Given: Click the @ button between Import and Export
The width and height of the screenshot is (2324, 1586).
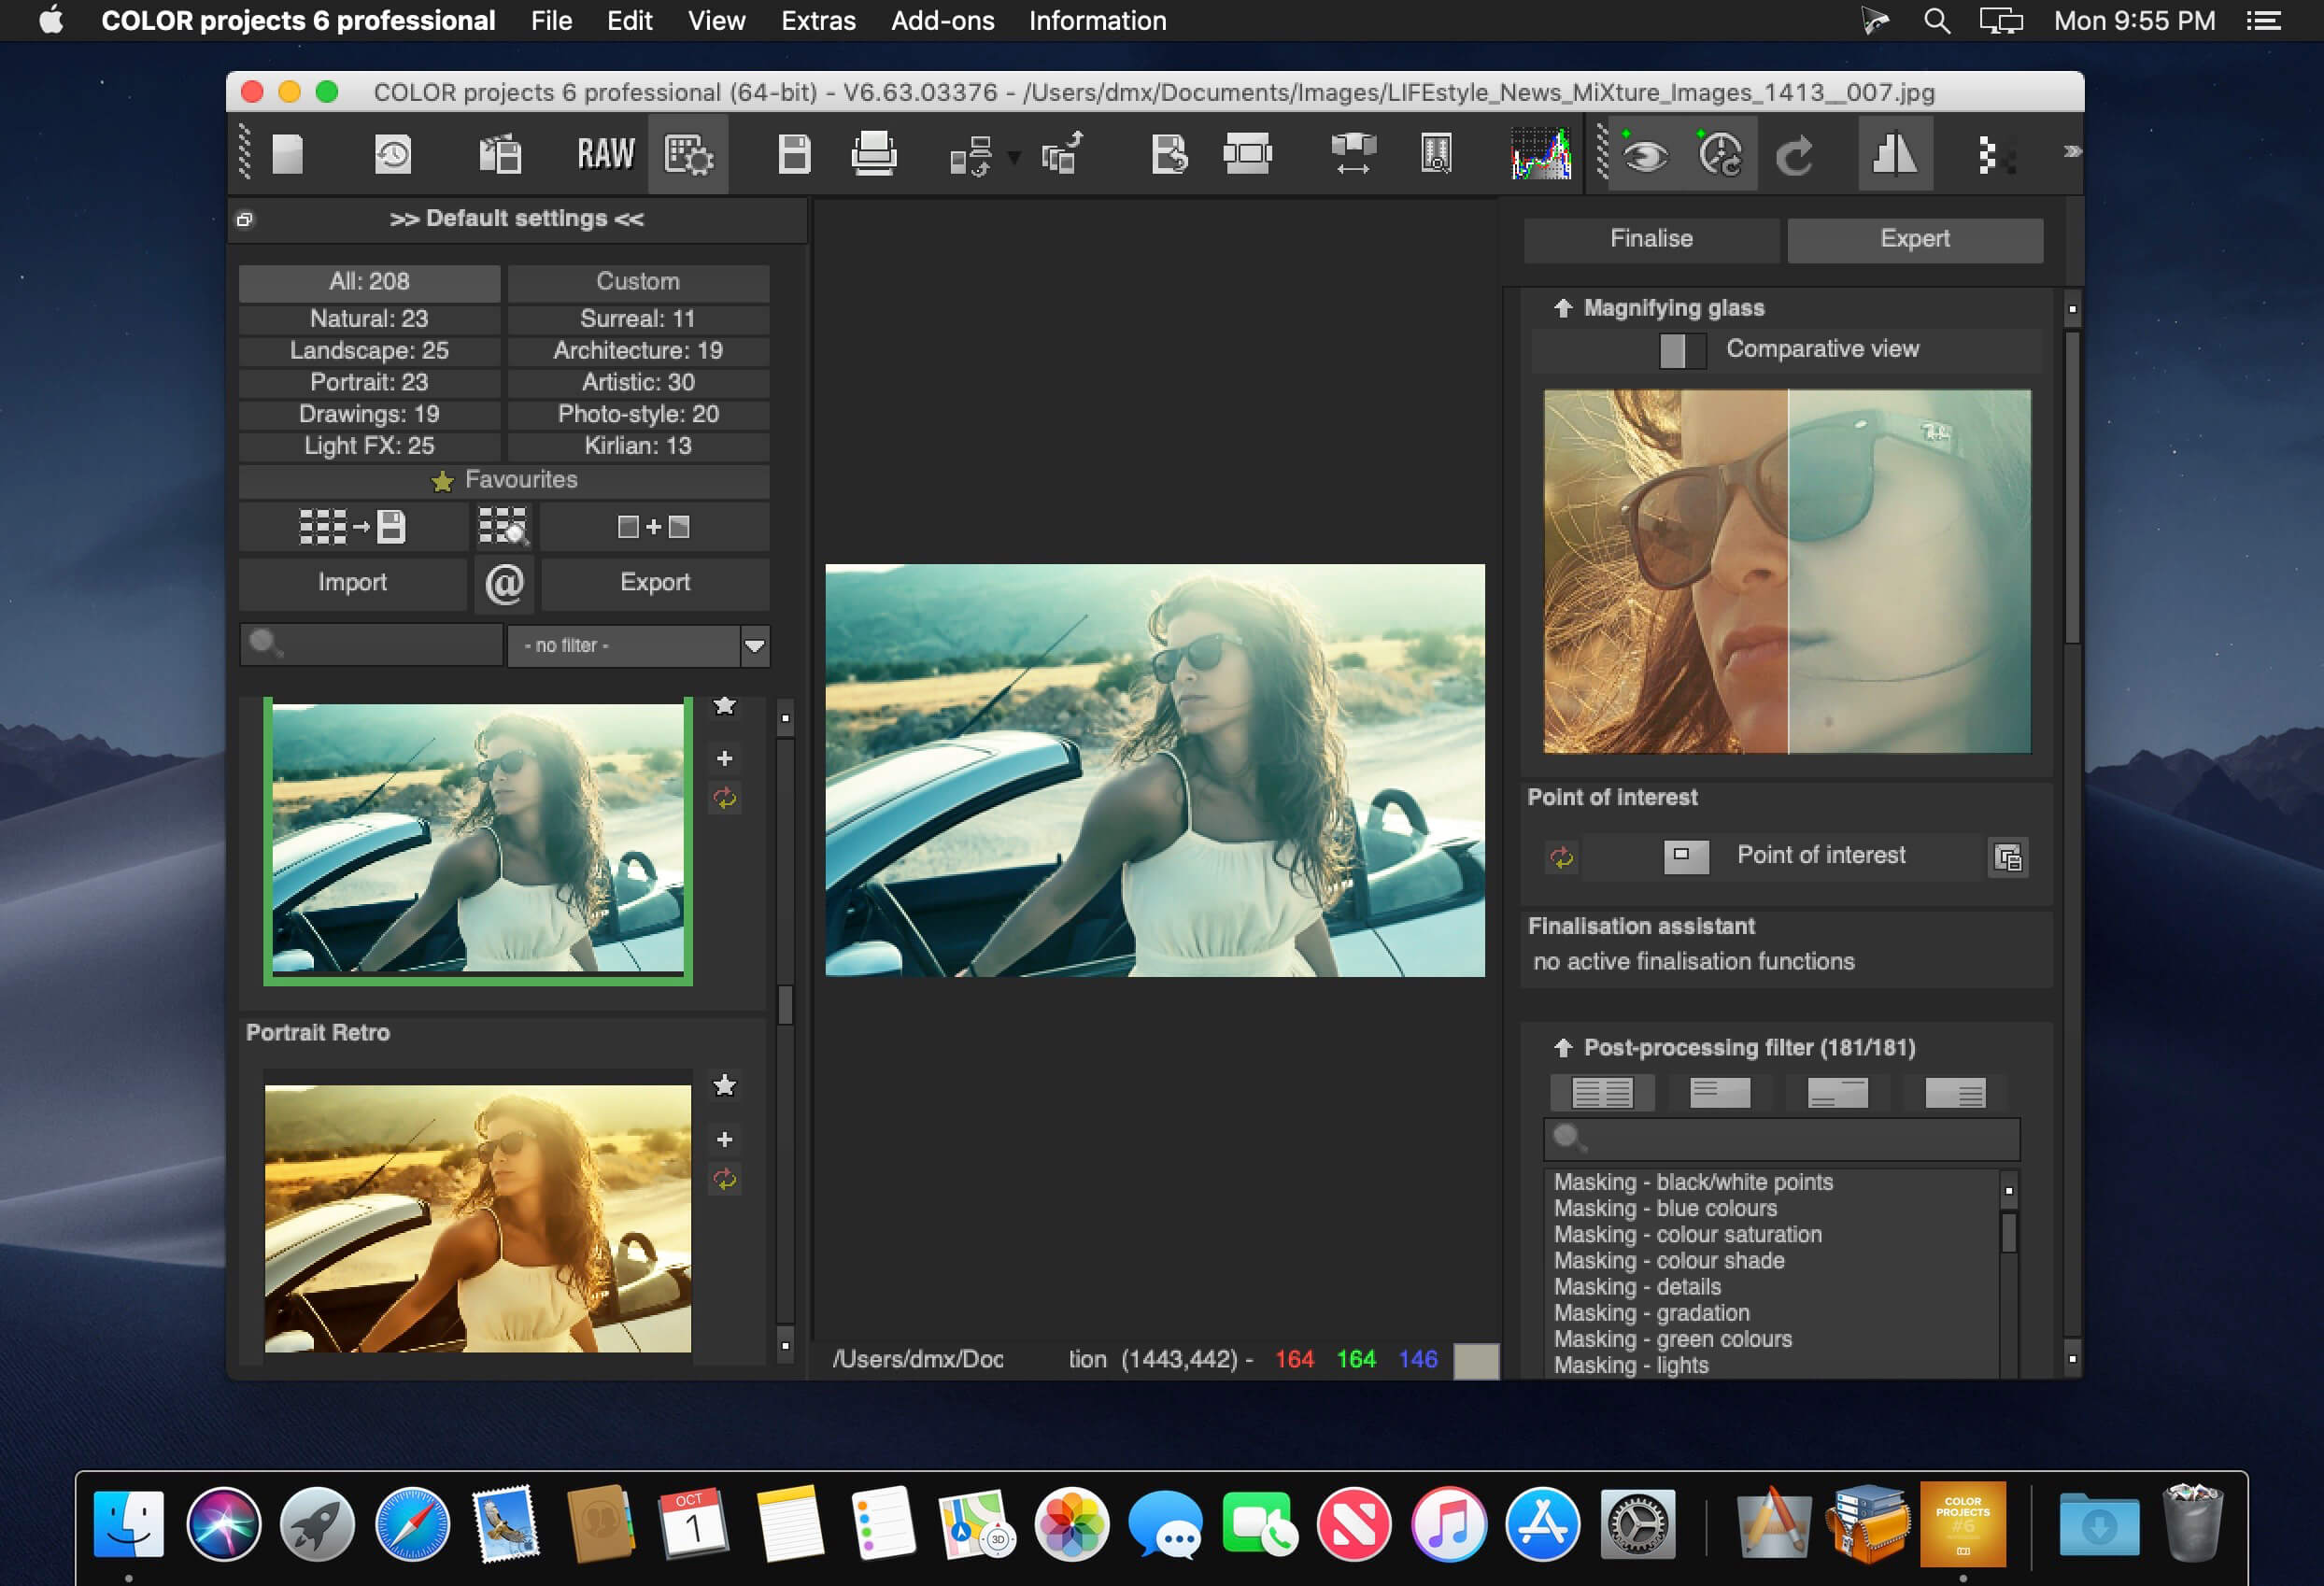Looking at the screenshot, I should point(504,583).
